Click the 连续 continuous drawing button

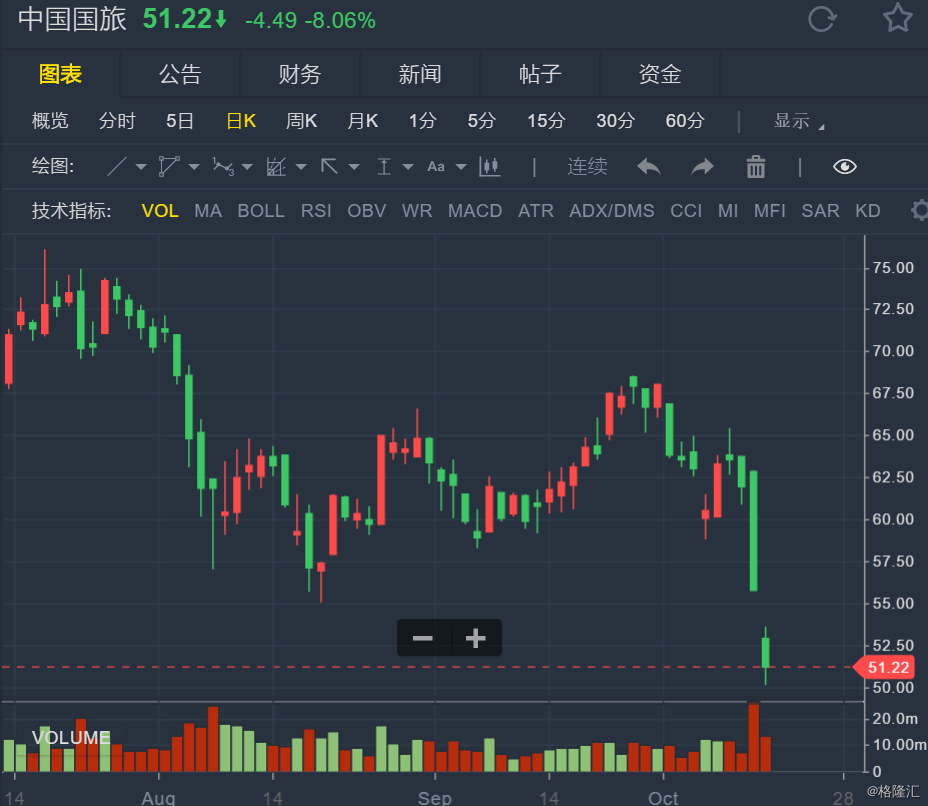pos(587,166)
